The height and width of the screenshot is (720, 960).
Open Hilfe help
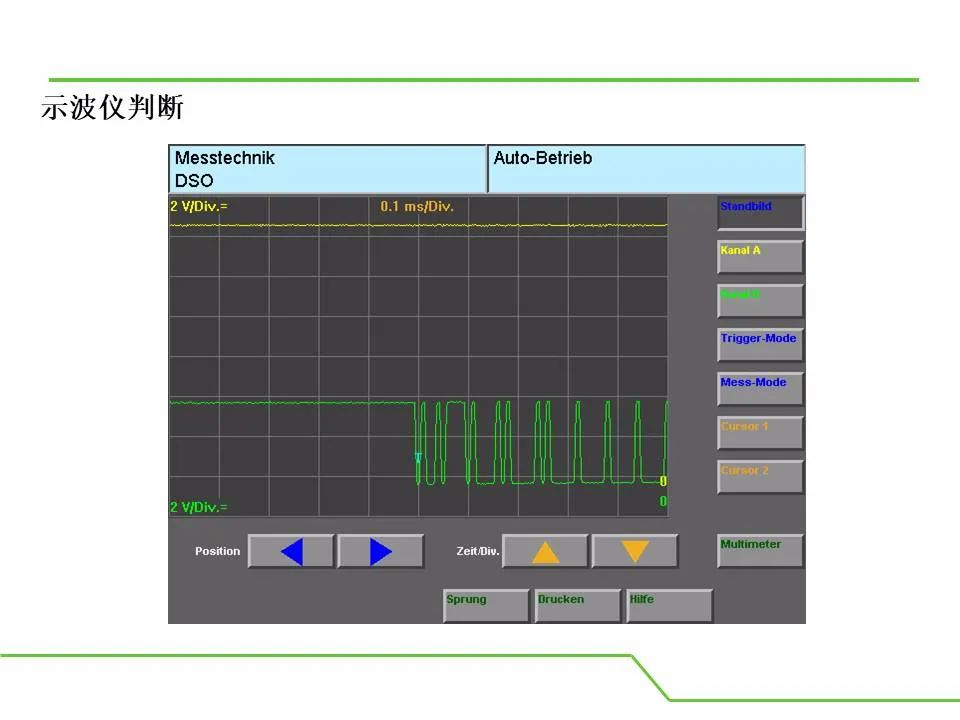point(670,606)
